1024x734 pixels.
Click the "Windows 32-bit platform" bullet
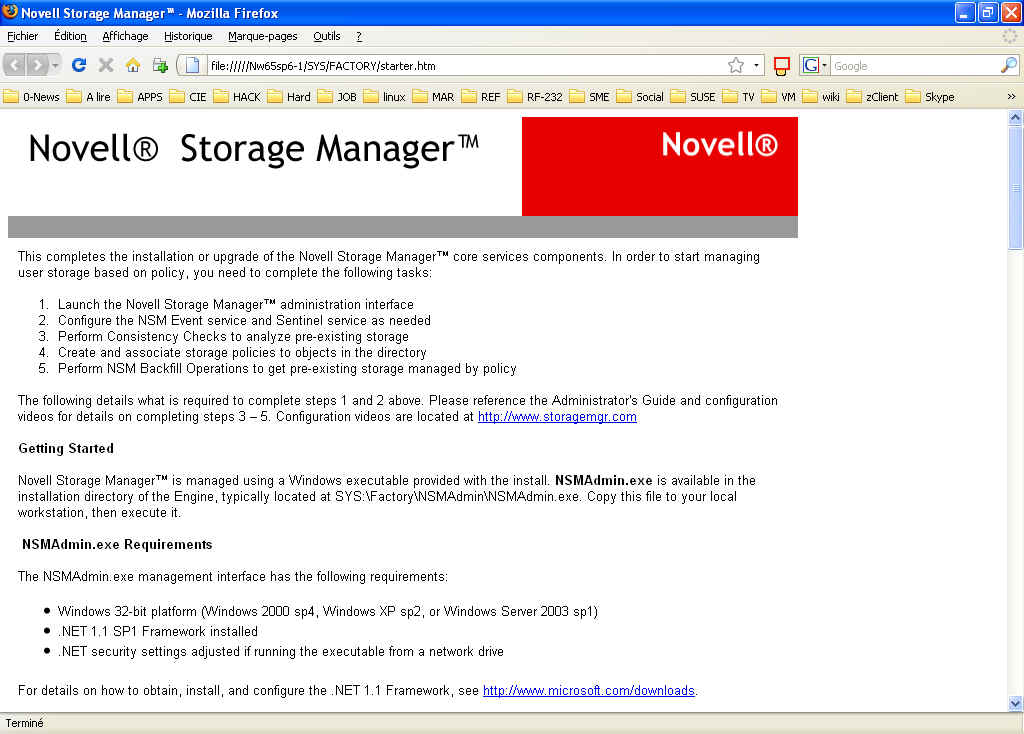coord(328,611)
